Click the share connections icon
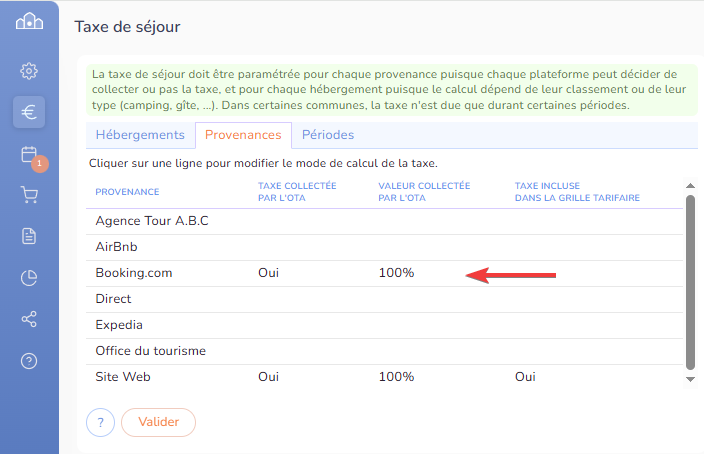The width and height of the screenshot is (704, 454). click(29, 319)
